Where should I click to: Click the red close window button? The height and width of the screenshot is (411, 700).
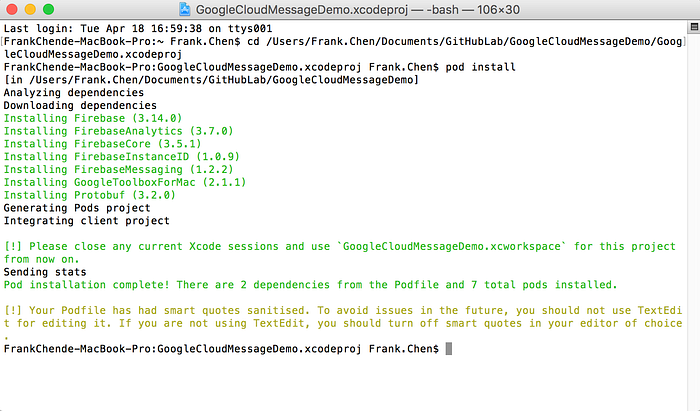click(x=12, y=9)
